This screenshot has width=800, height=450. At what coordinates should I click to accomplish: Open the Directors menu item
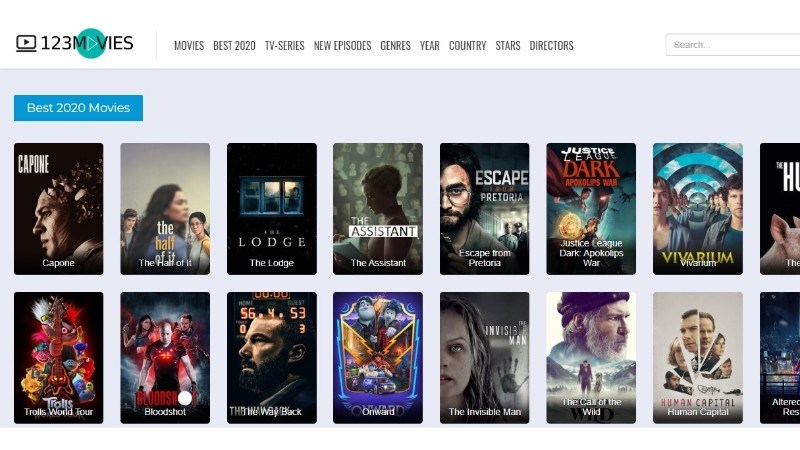click(552, 45)
